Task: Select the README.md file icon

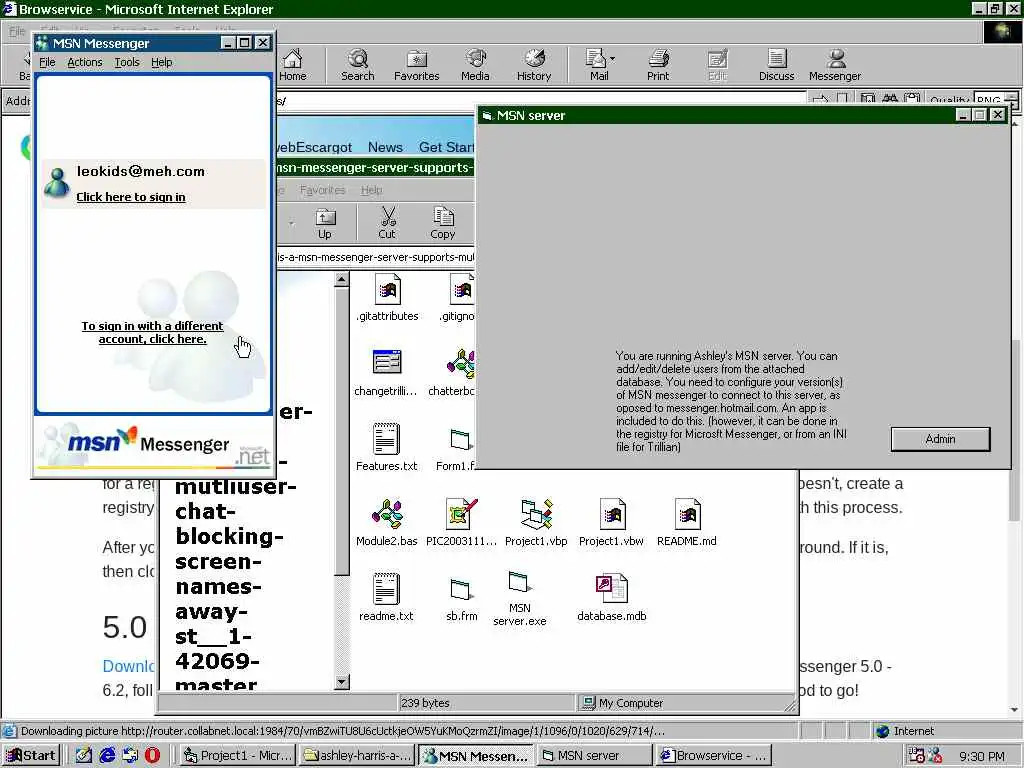Action: (687, 514)
